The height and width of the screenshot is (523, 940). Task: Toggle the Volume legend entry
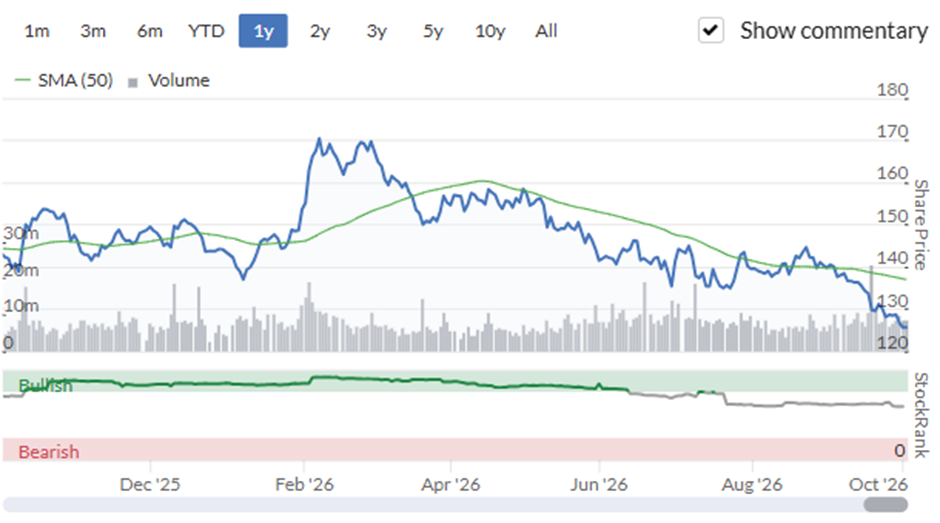coord(169,80)
